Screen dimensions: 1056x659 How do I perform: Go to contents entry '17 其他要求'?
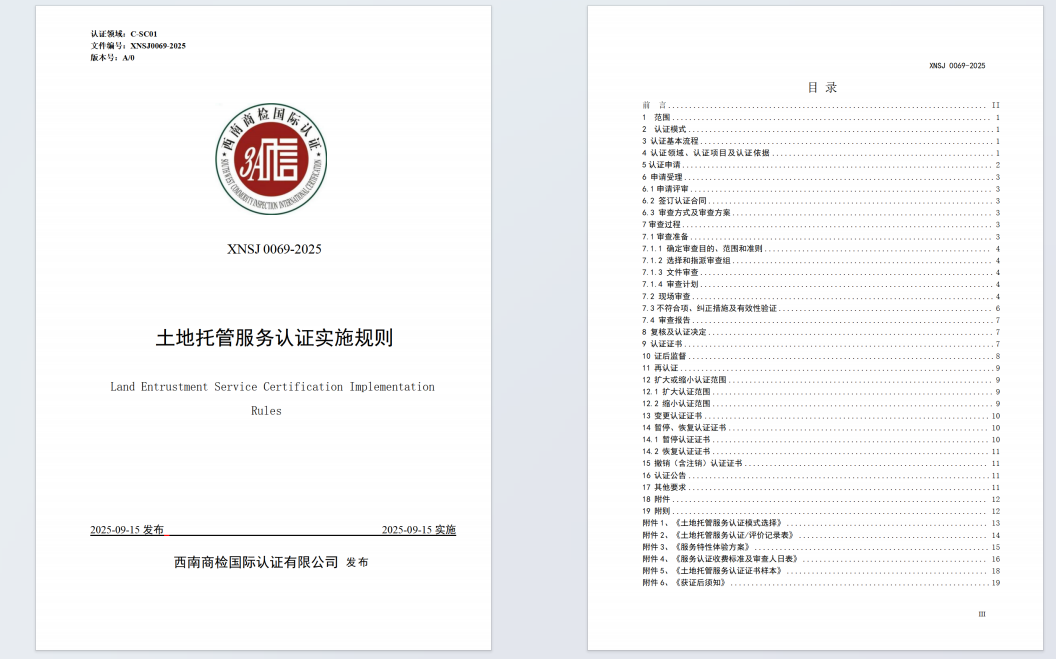click(821, 487)
